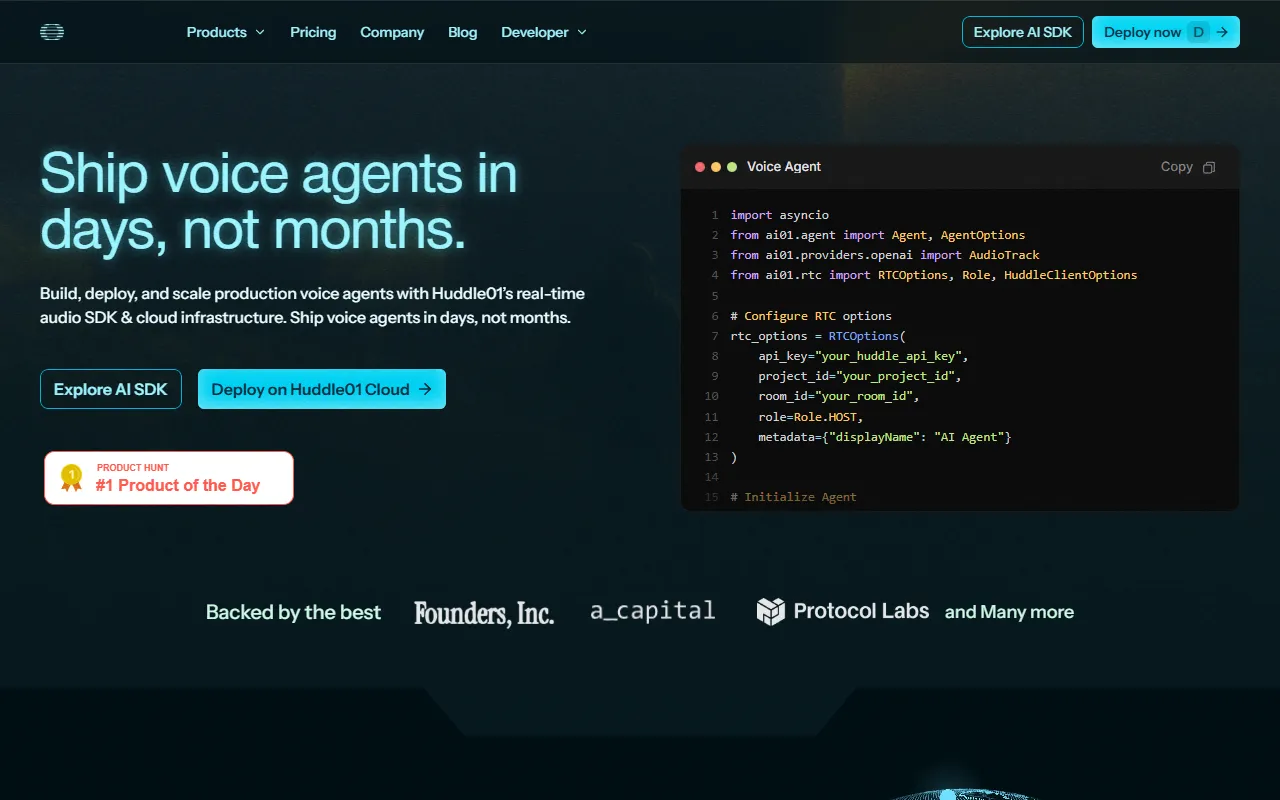This screenshot has height=800, width=1280.
Task: Expand the Products dropdown menu
Action: pyautogui.click(x=226, y=32)
